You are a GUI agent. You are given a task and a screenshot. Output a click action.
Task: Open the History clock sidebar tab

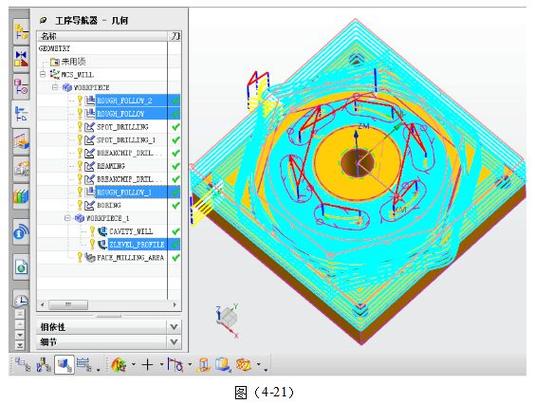[x=21, y=299]
